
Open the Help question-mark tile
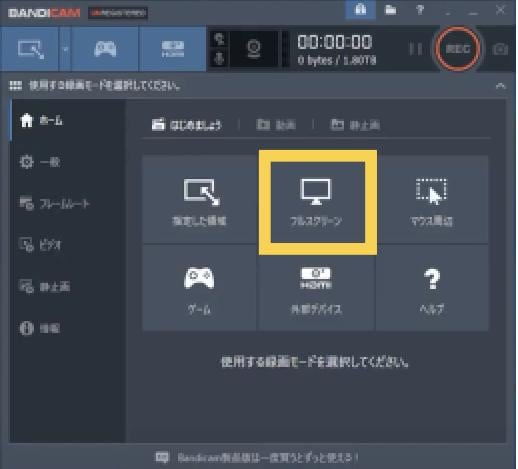pyautogui.click(x=432, y=288)
